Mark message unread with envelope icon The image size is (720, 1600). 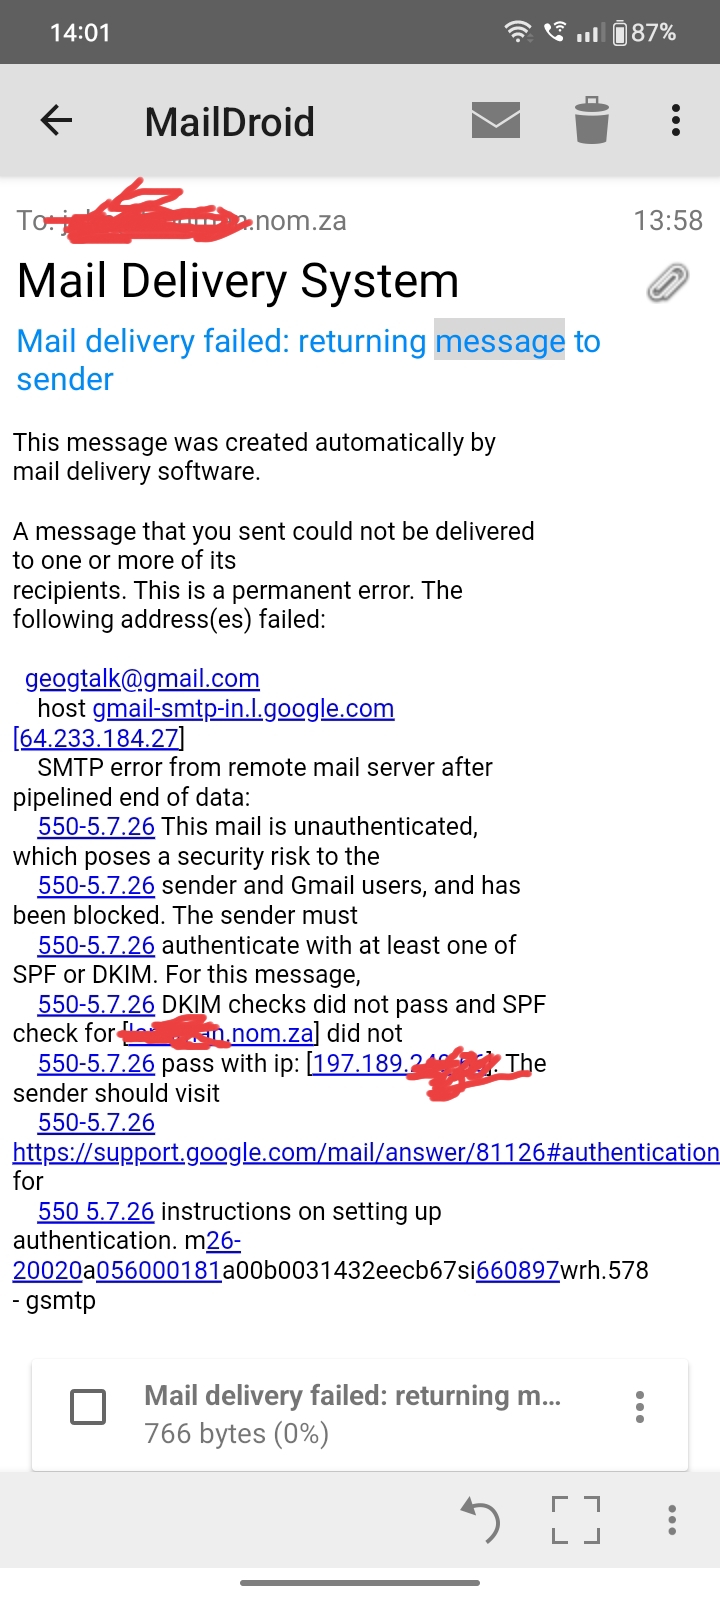pyautogui.click(x=496, y=121)
